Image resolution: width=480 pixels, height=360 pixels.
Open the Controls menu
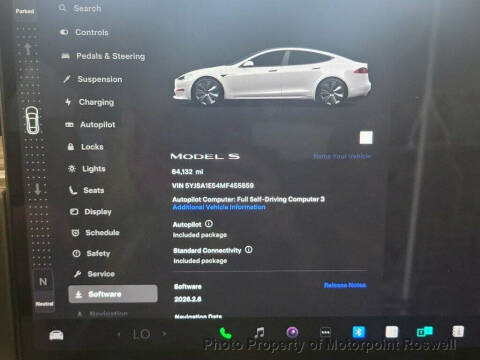tap(84, 32)
